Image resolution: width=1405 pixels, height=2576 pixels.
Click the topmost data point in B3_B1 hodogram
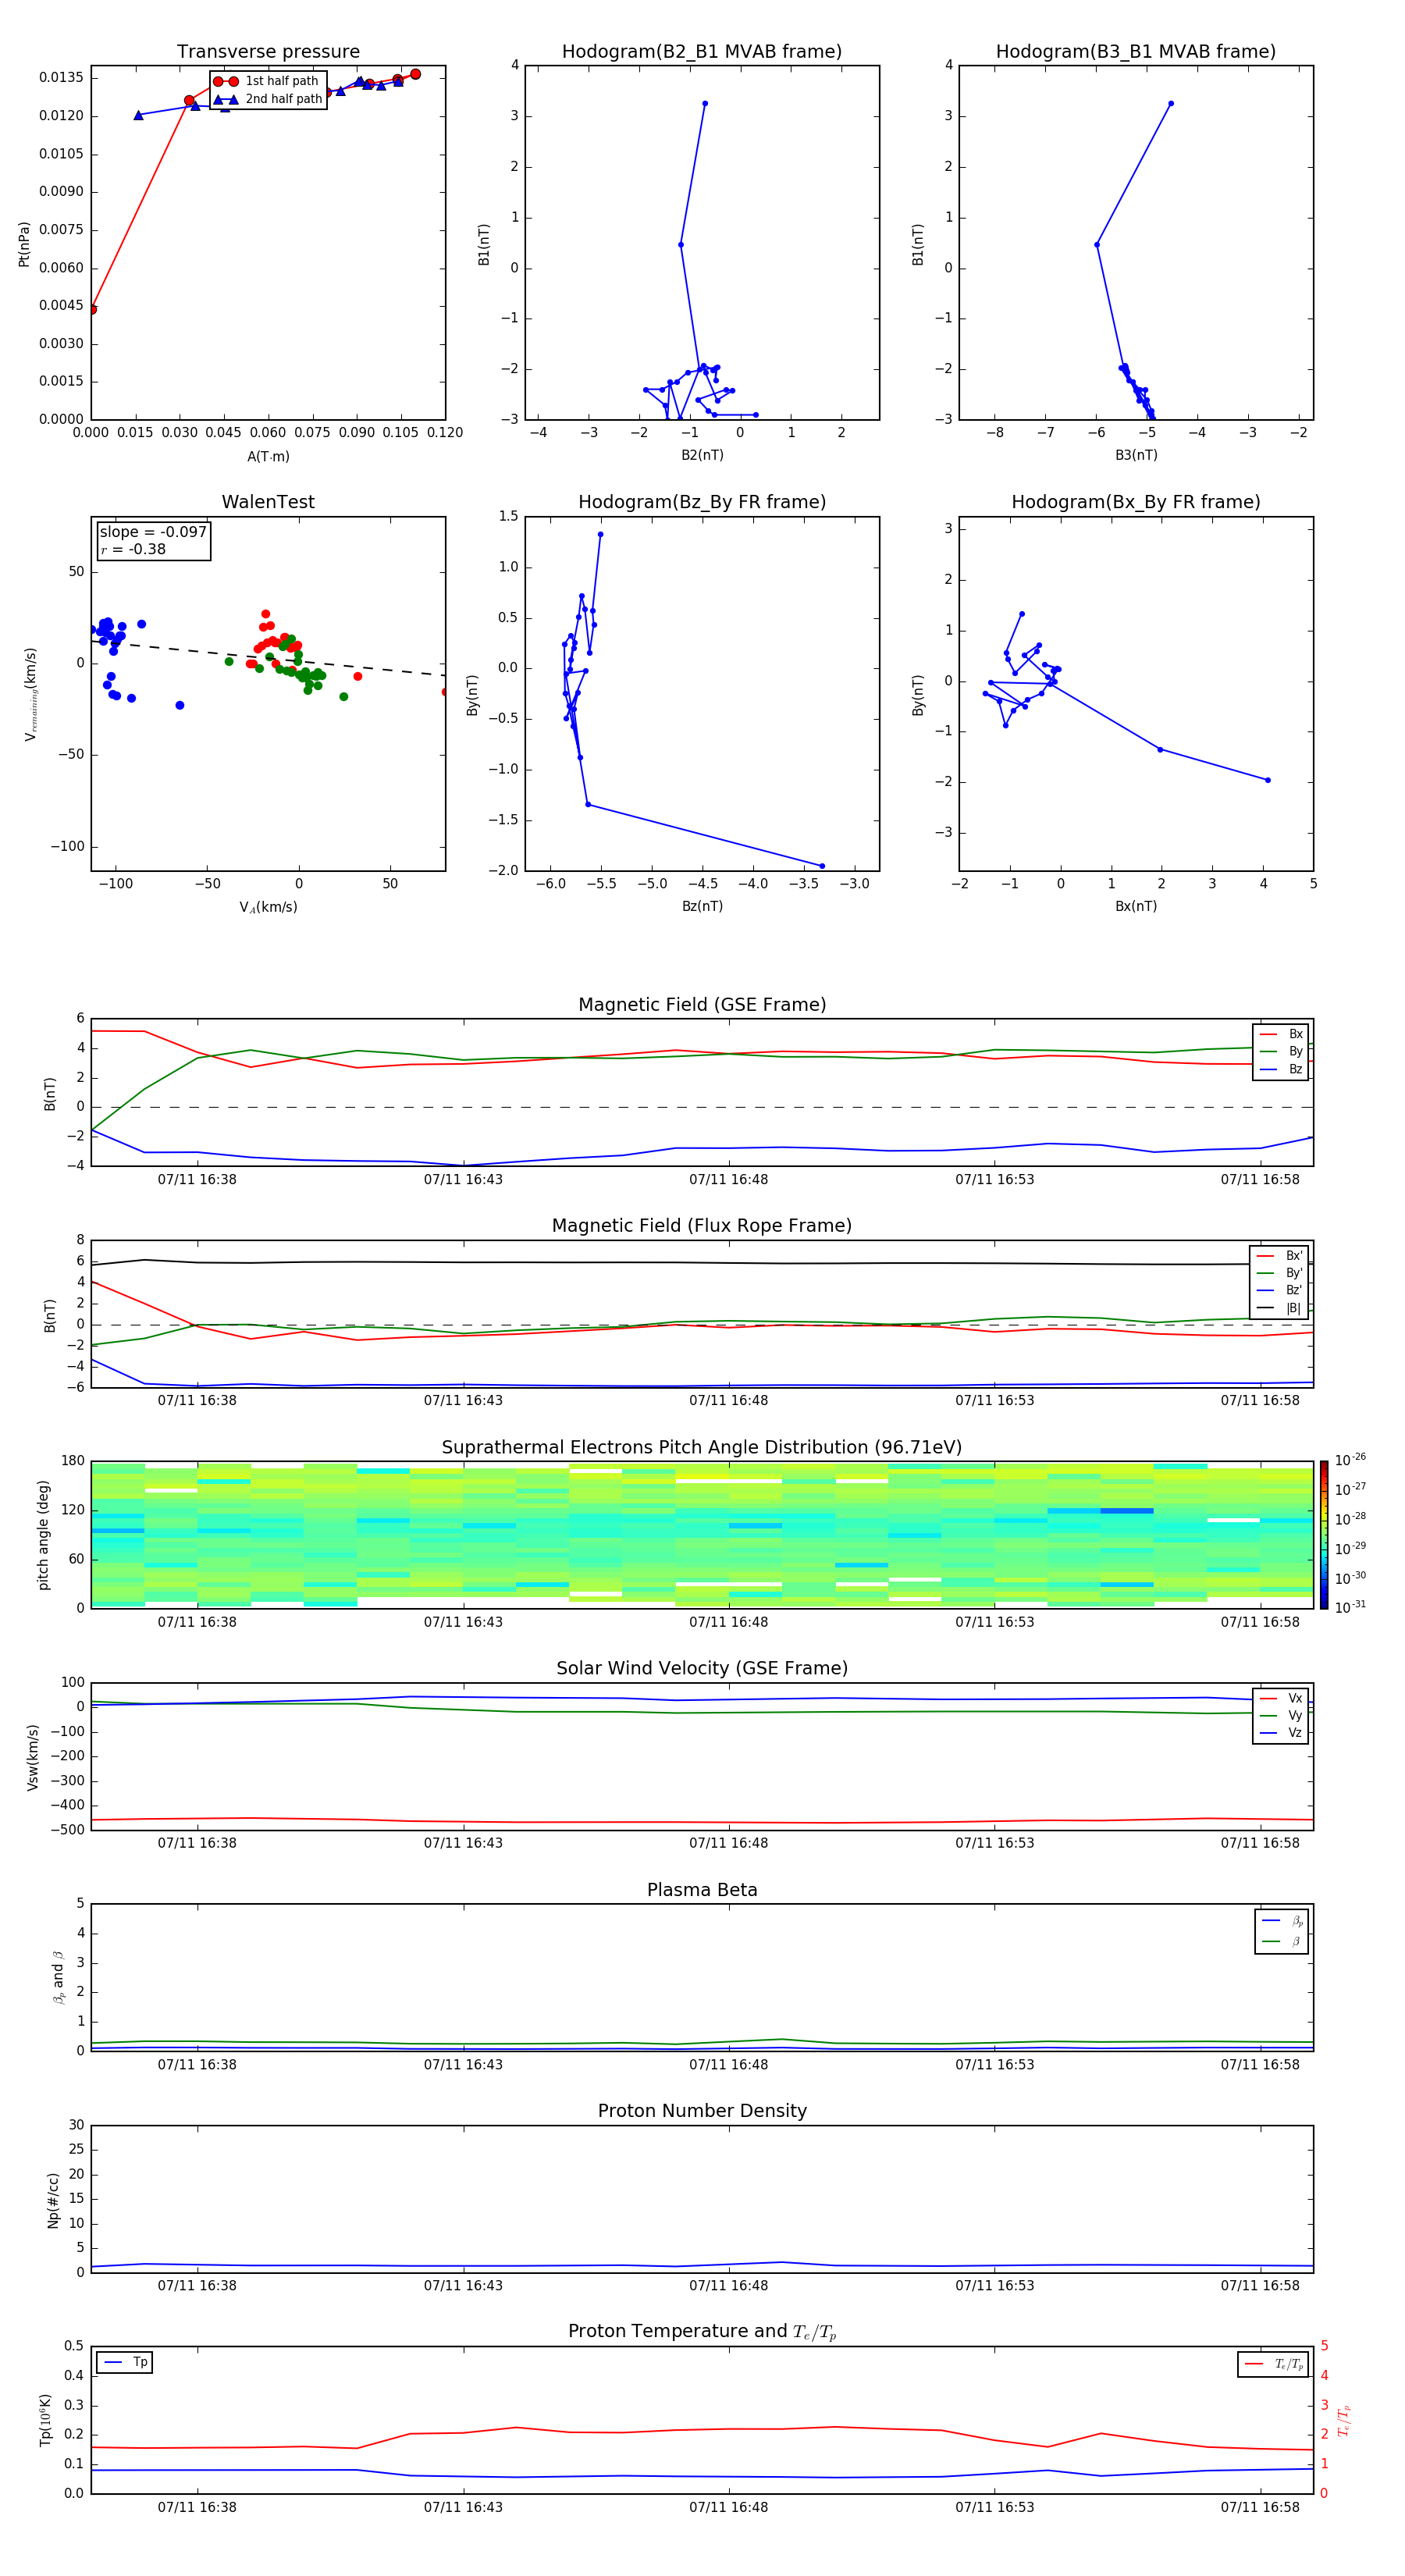[x=1170, y=103]
